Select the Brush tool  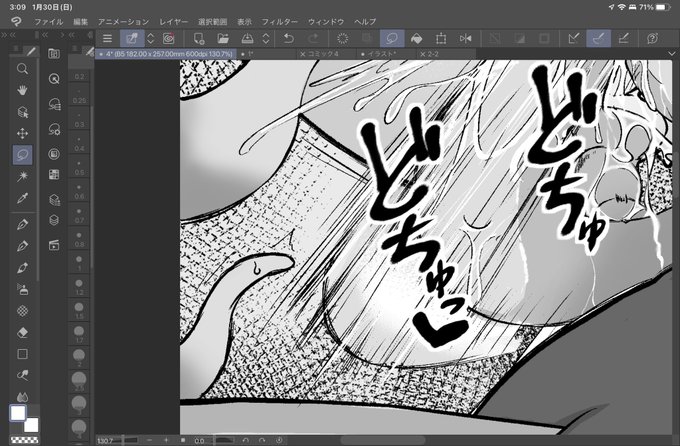click(22, 268)
